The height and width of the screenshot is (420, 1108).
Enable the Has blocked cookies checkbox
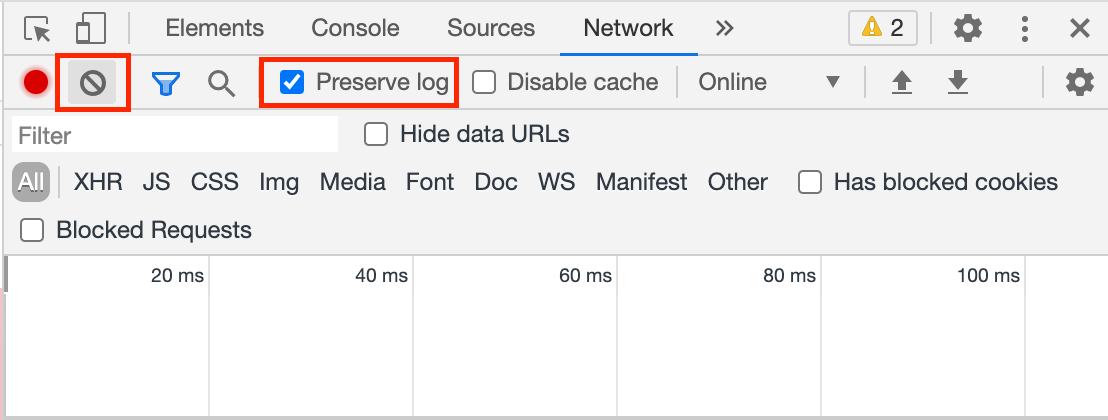(810, 182)
